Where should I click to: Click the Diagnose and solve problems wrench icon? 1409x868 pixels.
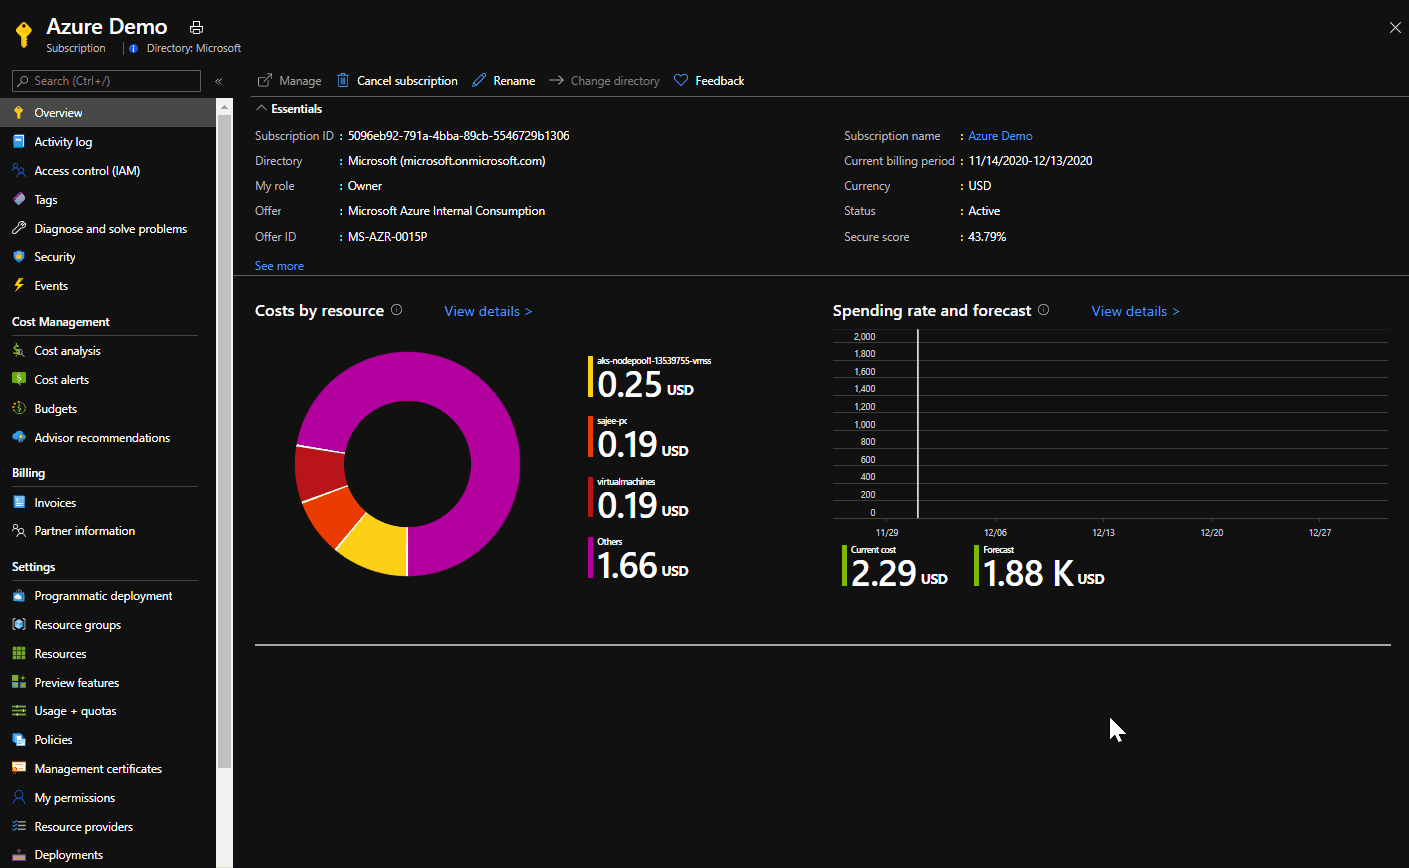point(19,228)
